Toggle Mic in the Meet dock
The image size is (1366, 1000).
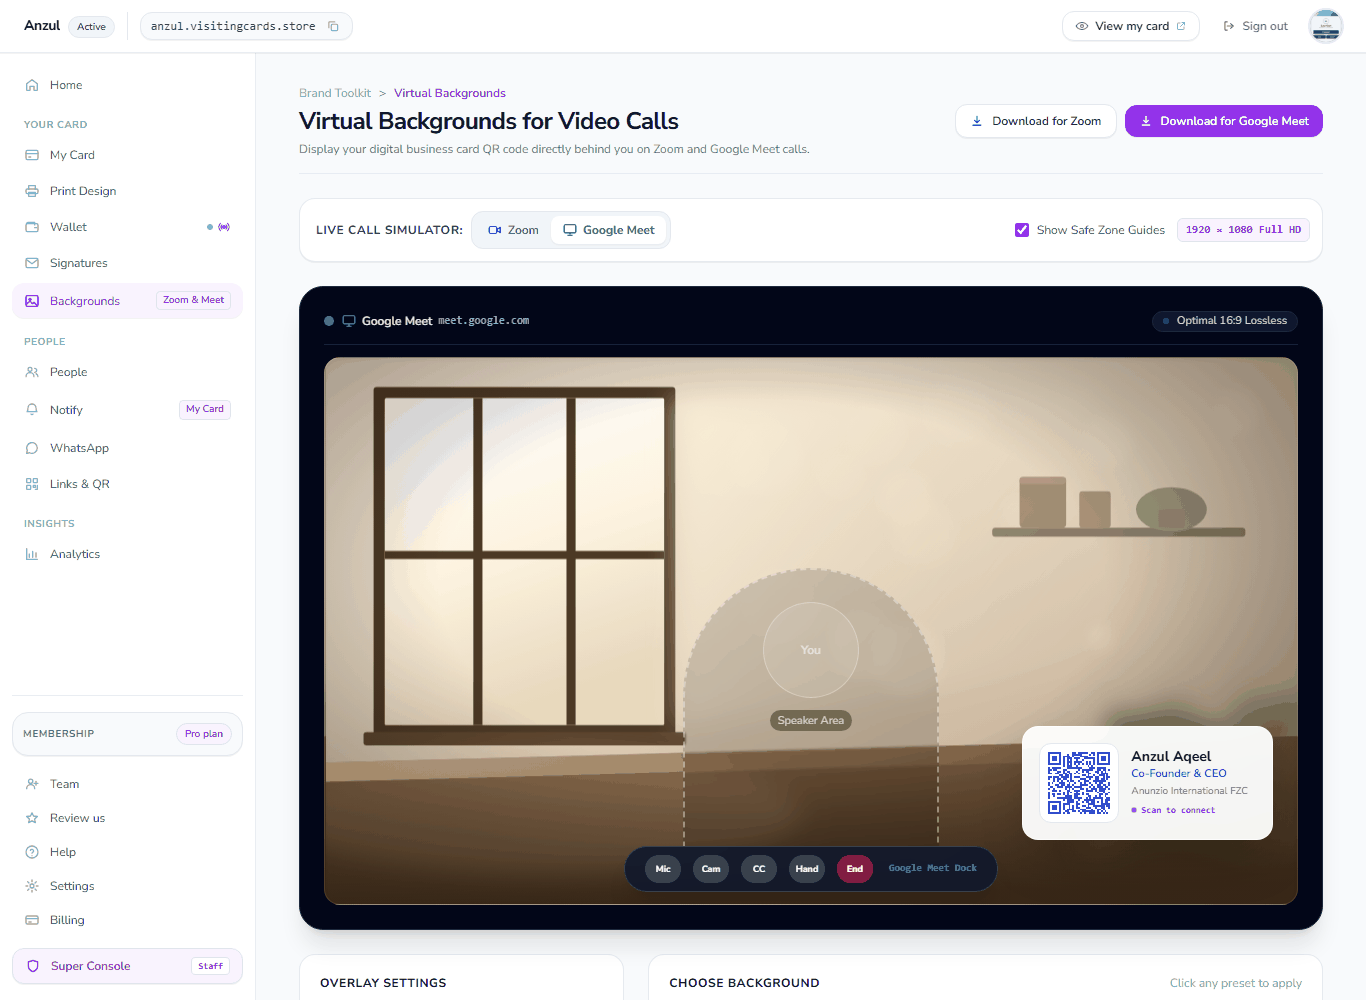click(x=663, y=868)
